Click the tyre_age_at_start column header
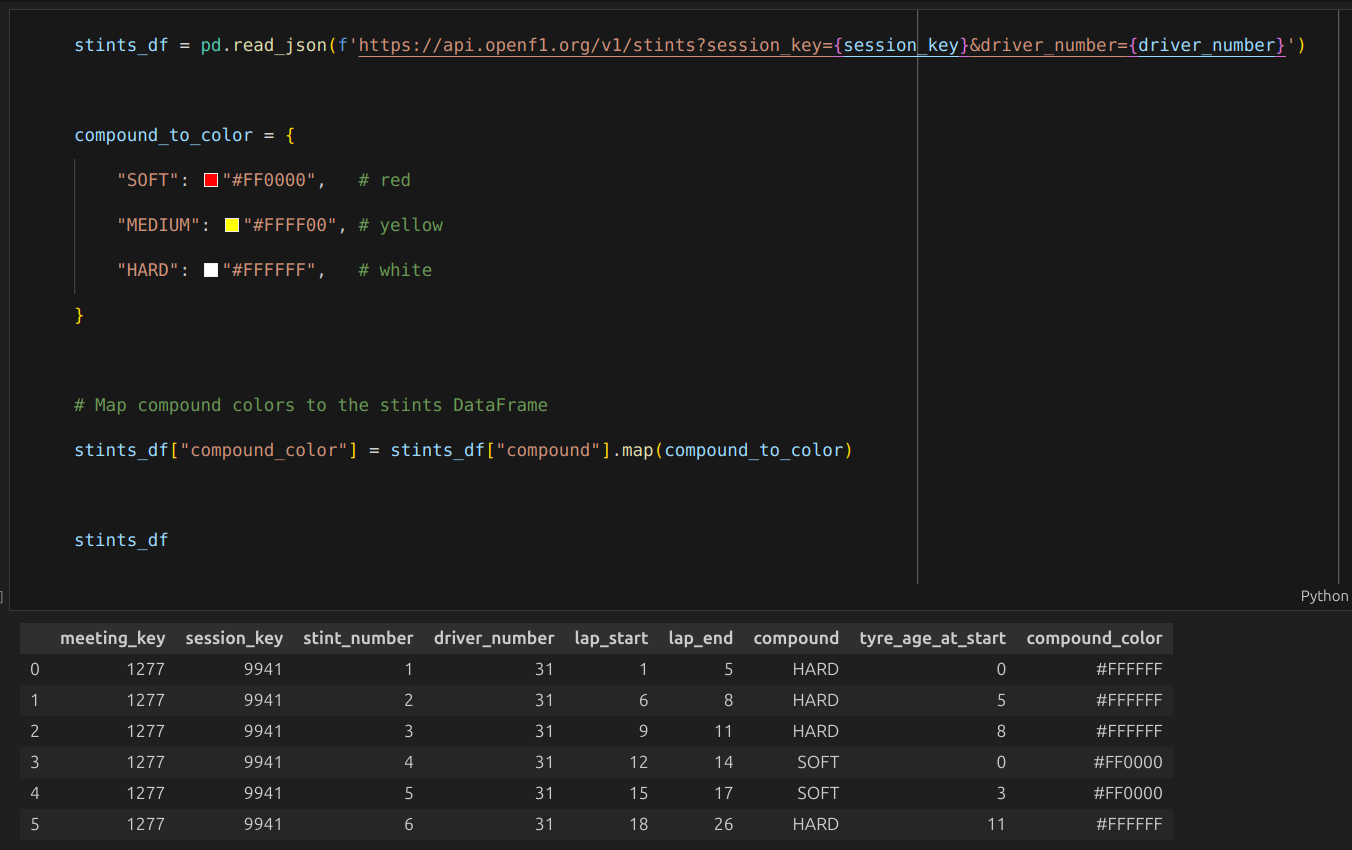Screen dimensions: 1352x850 (x=933, y=638)
